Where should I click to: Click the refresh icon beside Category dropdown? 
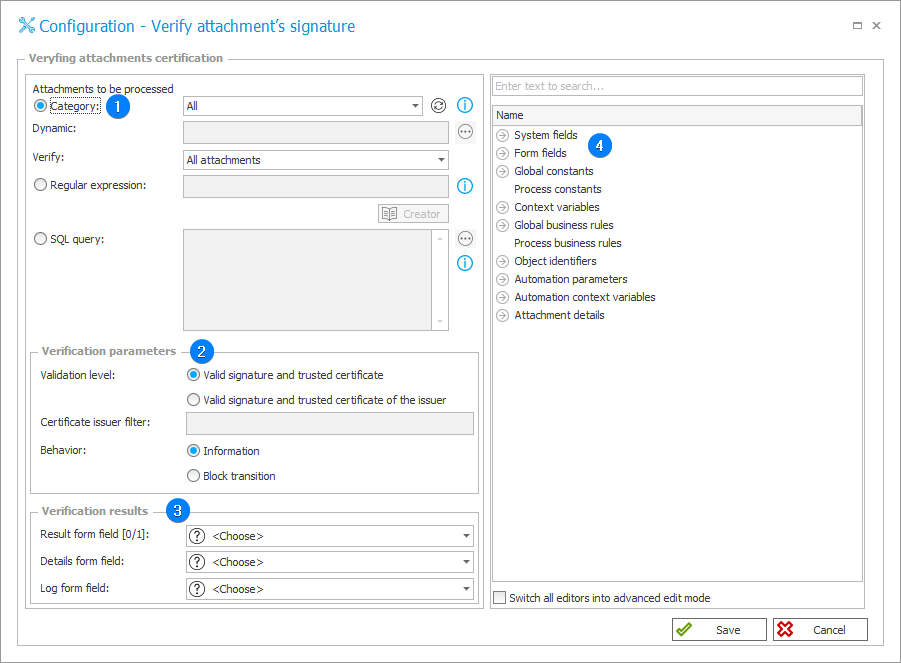(438, 106)
